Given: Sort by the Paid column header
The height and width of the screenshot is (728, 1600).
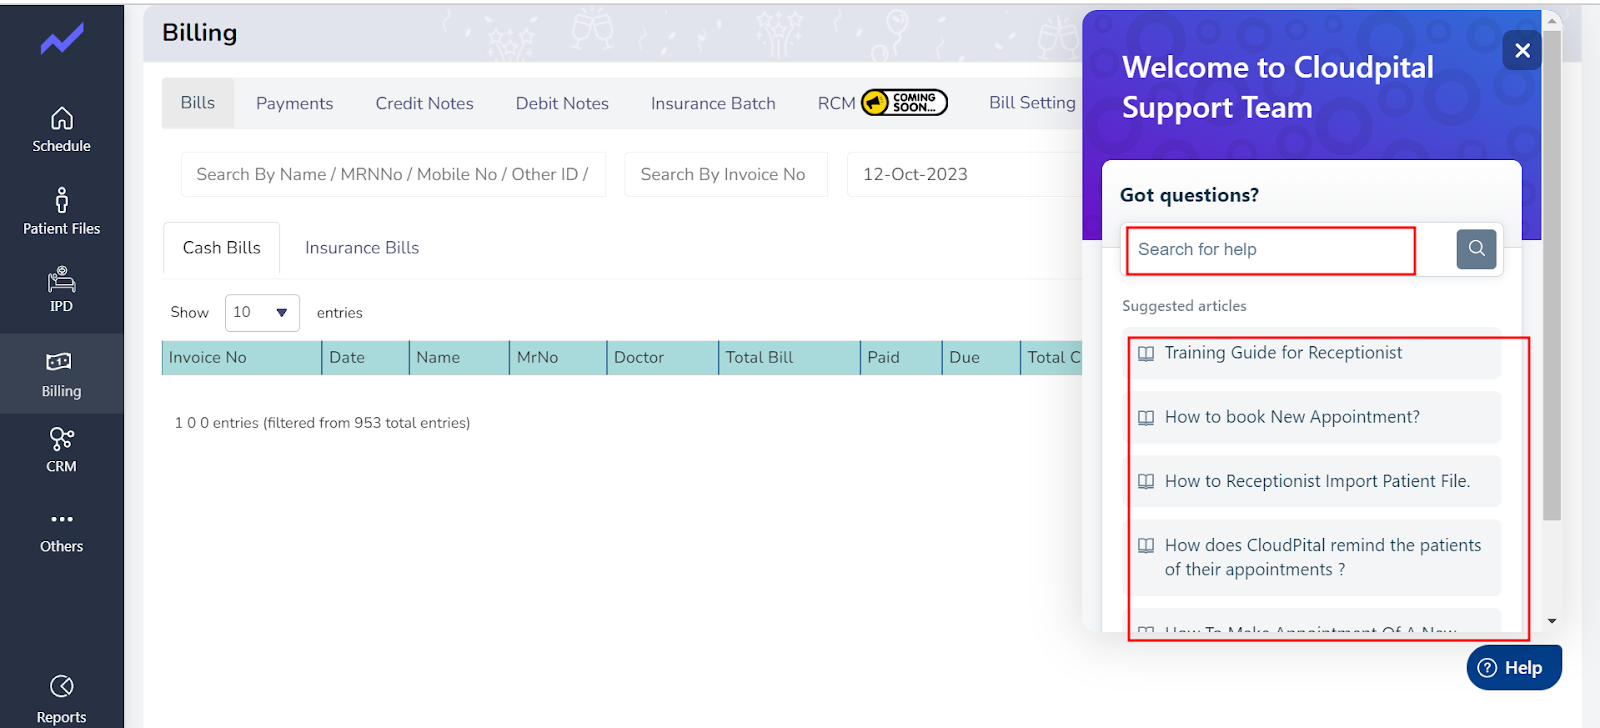Looking at the screenshot, I should tap(901, 358).
